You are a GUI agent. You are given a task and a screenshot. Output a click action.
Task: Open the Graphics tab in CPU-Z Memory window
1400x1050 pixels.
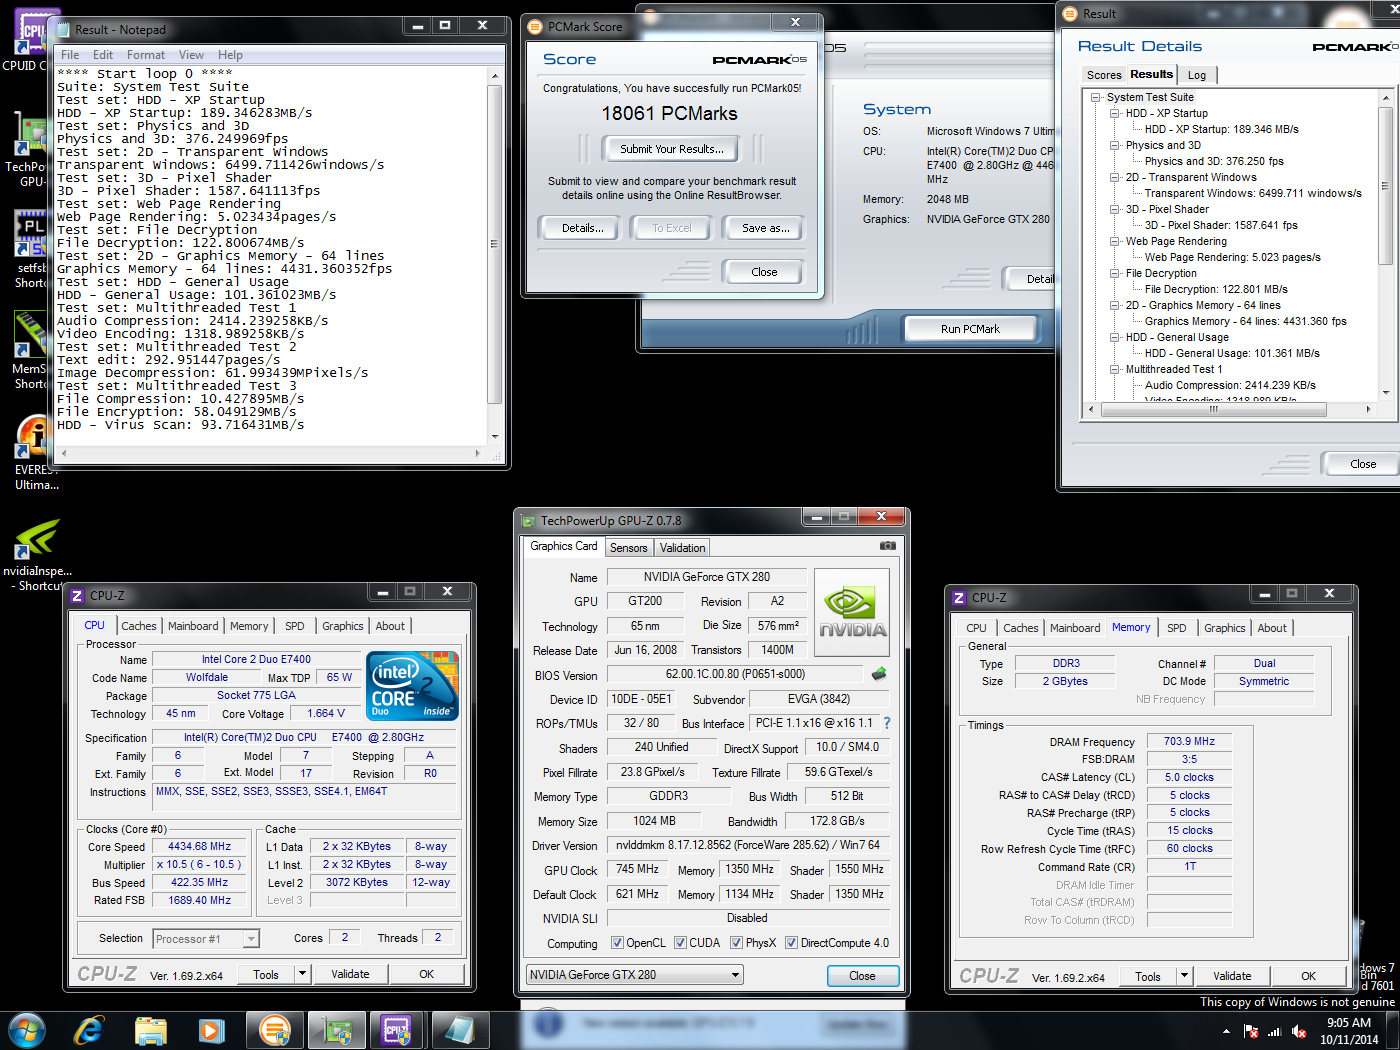click(1224, 628)
